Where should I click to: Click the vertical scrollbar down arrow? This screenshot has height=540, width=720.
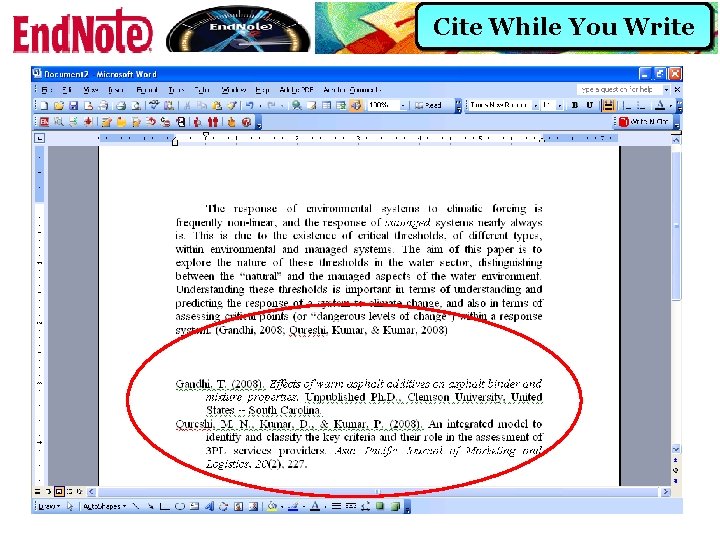click(676, 449)
